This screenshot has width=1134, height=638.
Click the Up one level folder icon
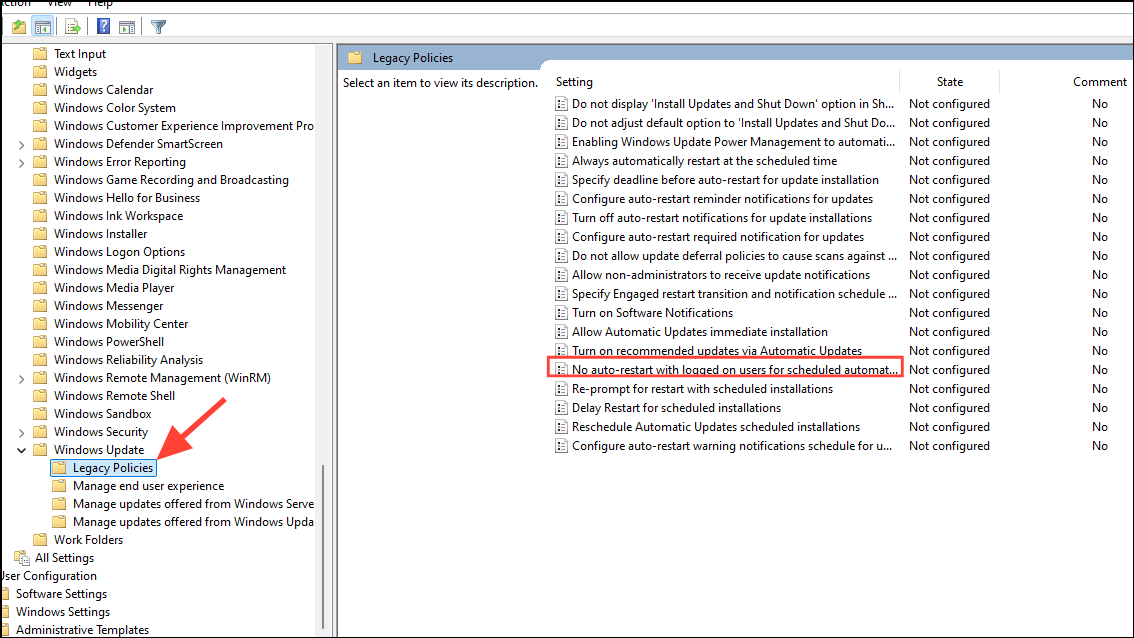(x=18, y=26)
